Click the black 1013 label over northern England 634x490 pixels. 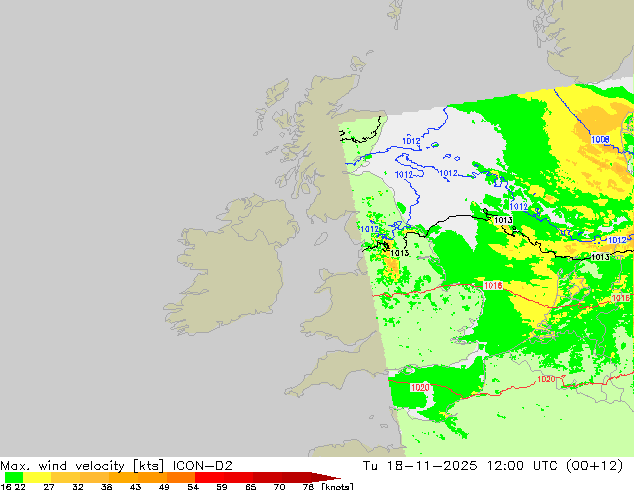pos(399,253)
